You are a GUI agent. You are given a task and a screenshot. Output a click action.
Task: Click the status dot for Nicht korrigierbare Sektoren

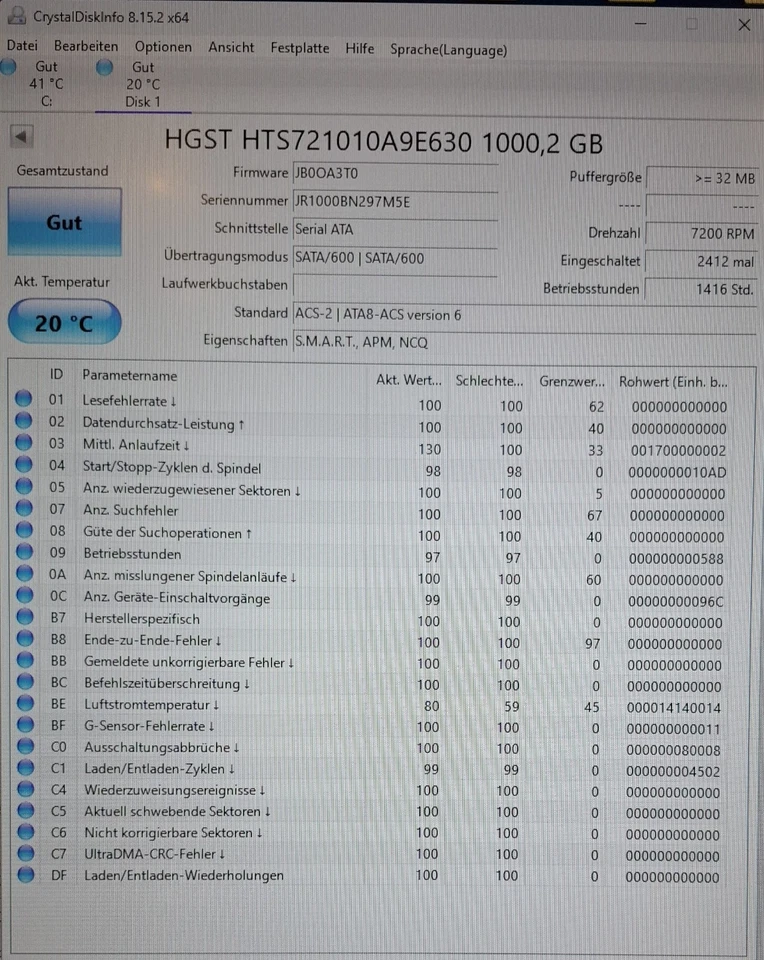[26, 831]
